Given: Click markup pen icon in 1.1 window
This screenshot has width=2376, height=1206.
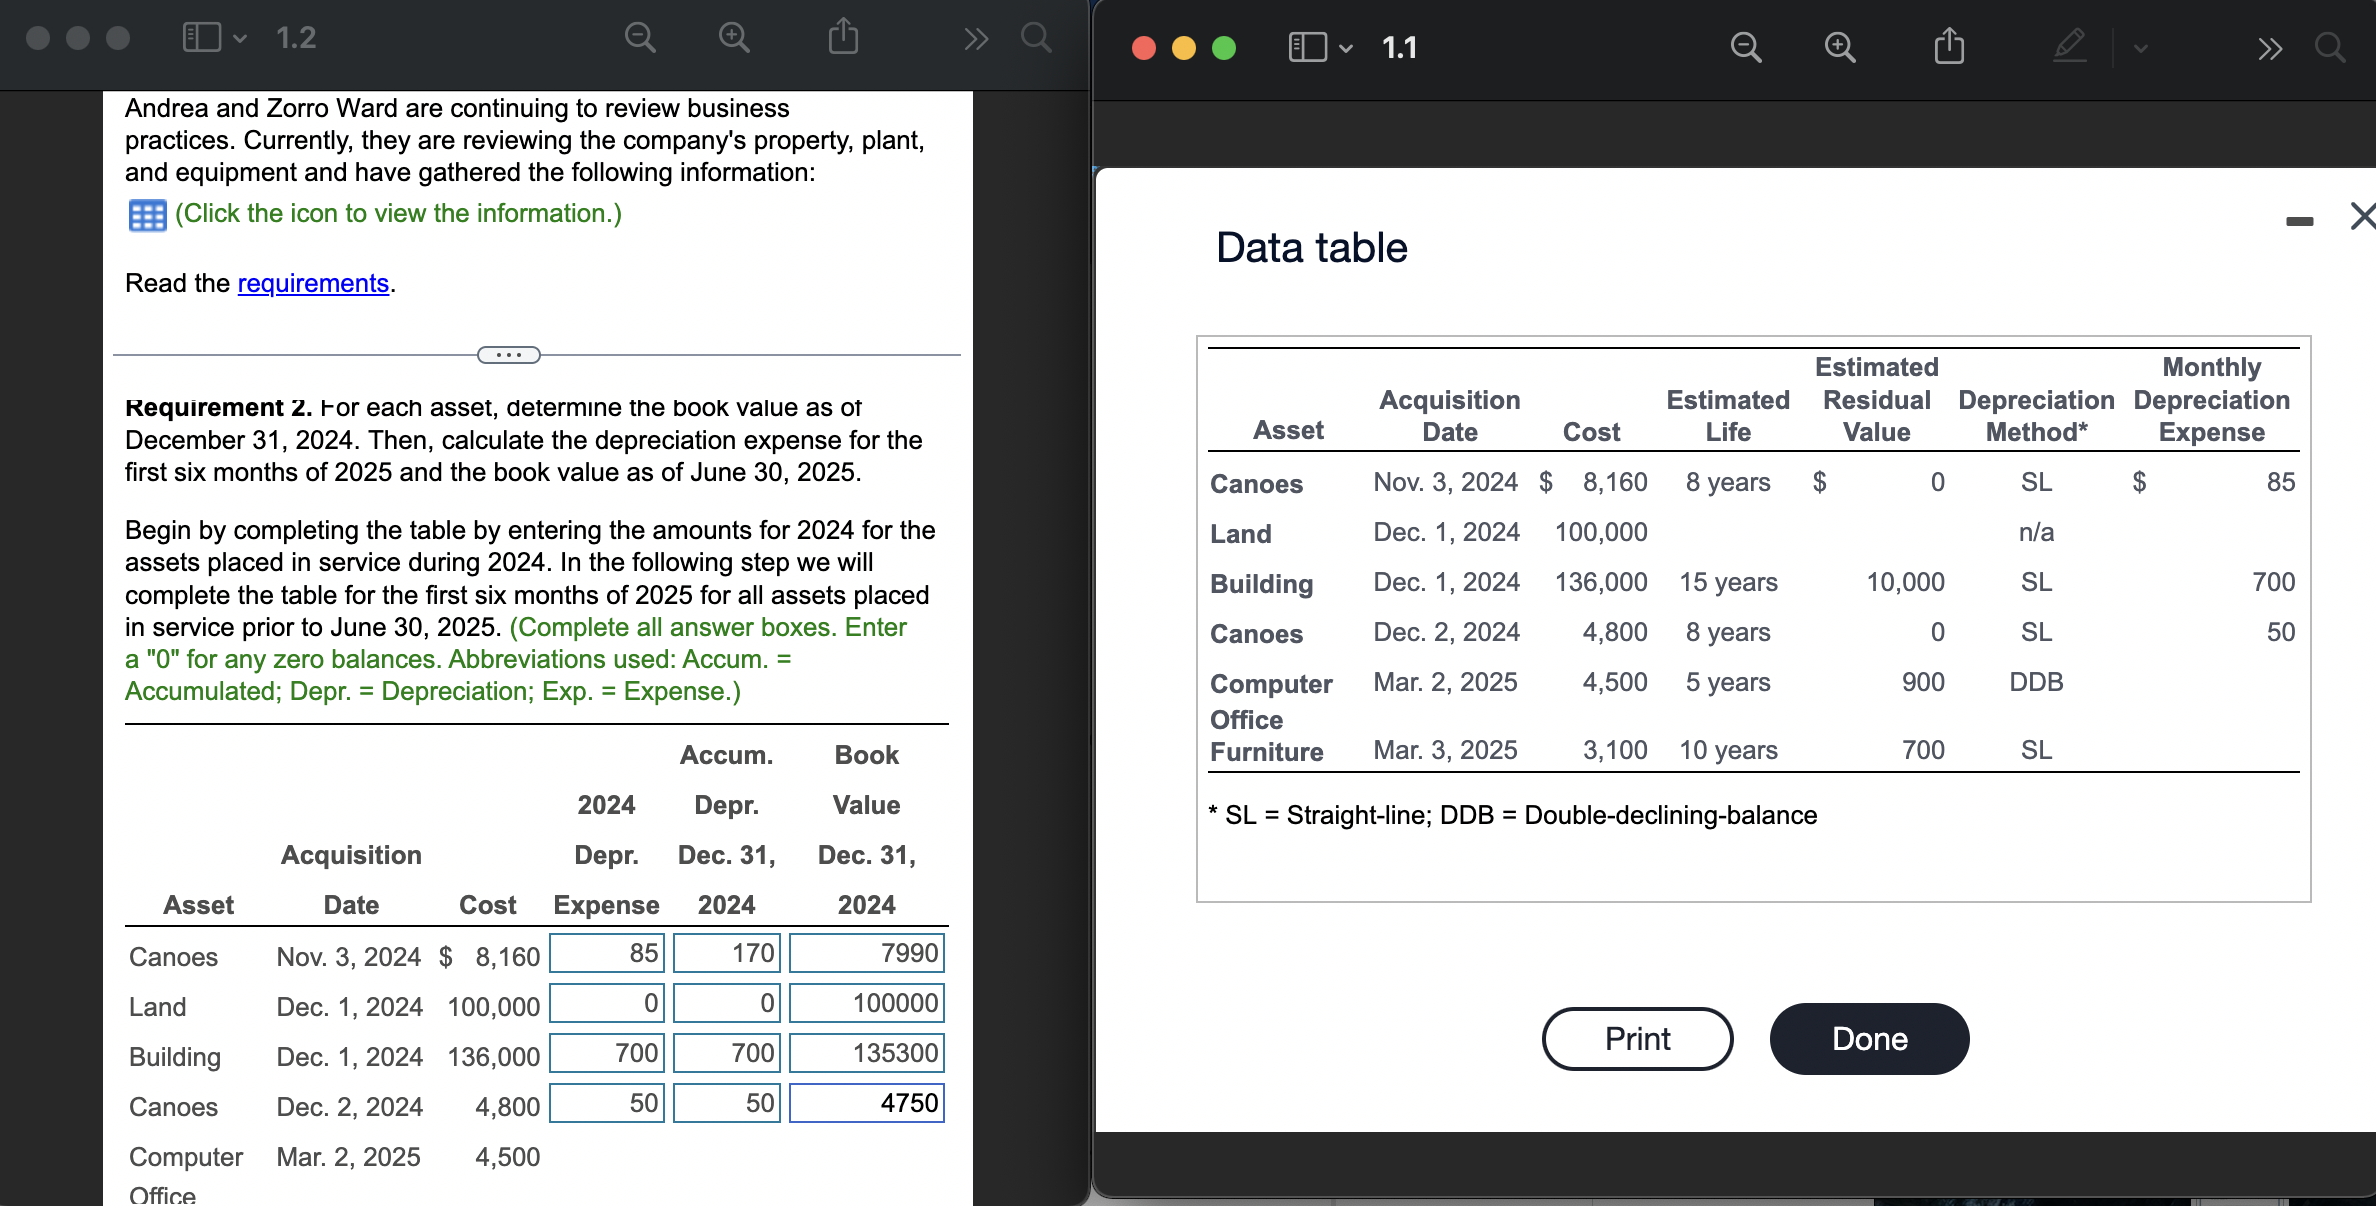Looking at the screenshot, I should pos(2069,46).
